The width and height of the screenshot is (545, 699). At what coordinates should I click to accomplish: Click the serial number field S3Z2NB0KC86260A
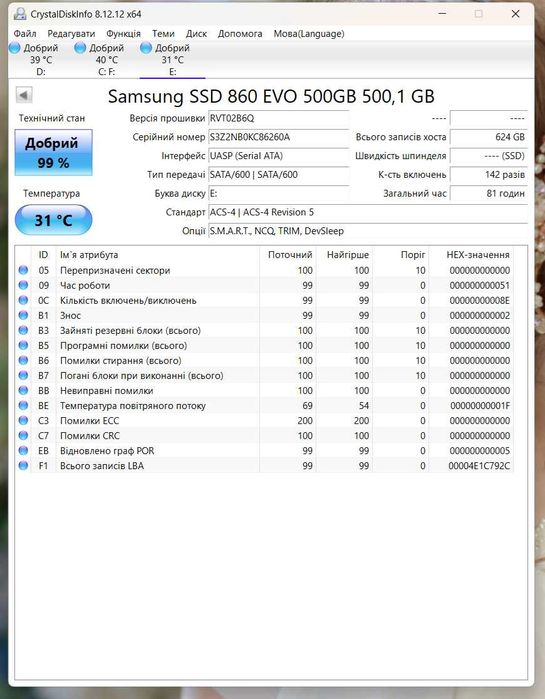click(279, 137)
